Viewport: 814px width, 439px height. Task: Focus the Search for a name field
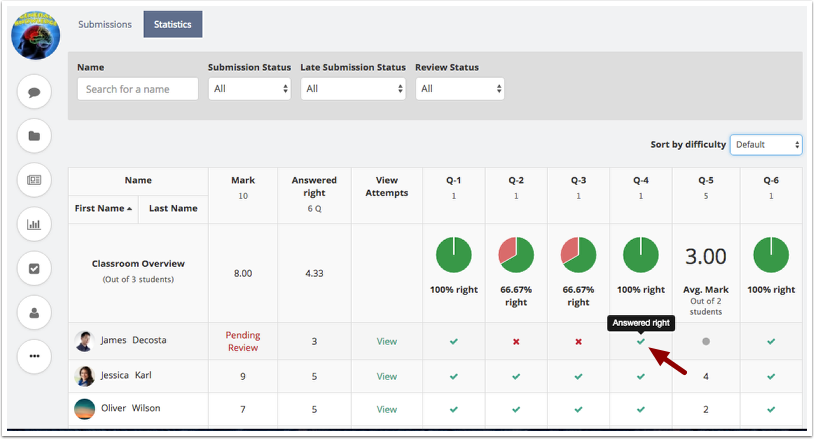(x=138, y=89)
